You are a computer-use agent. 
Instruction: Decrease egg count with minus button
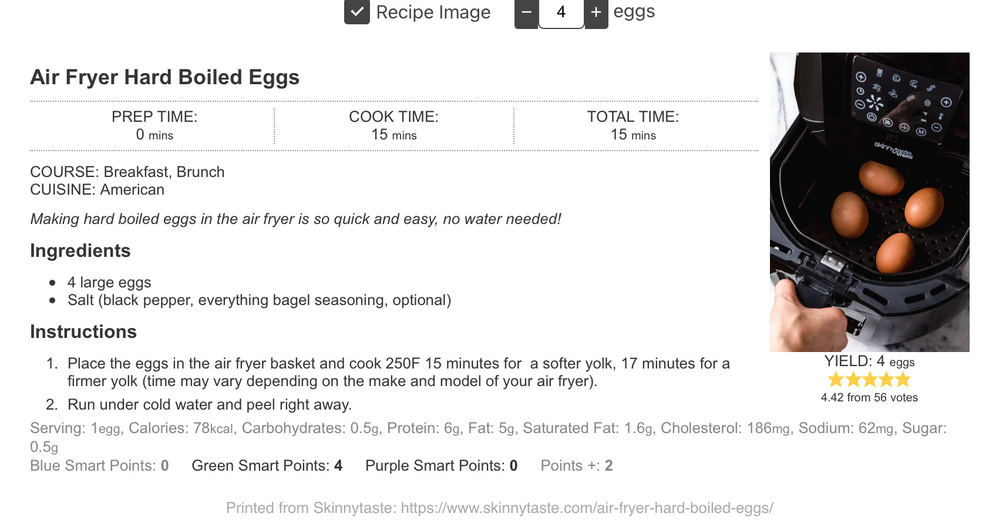(x=526, y=13)
